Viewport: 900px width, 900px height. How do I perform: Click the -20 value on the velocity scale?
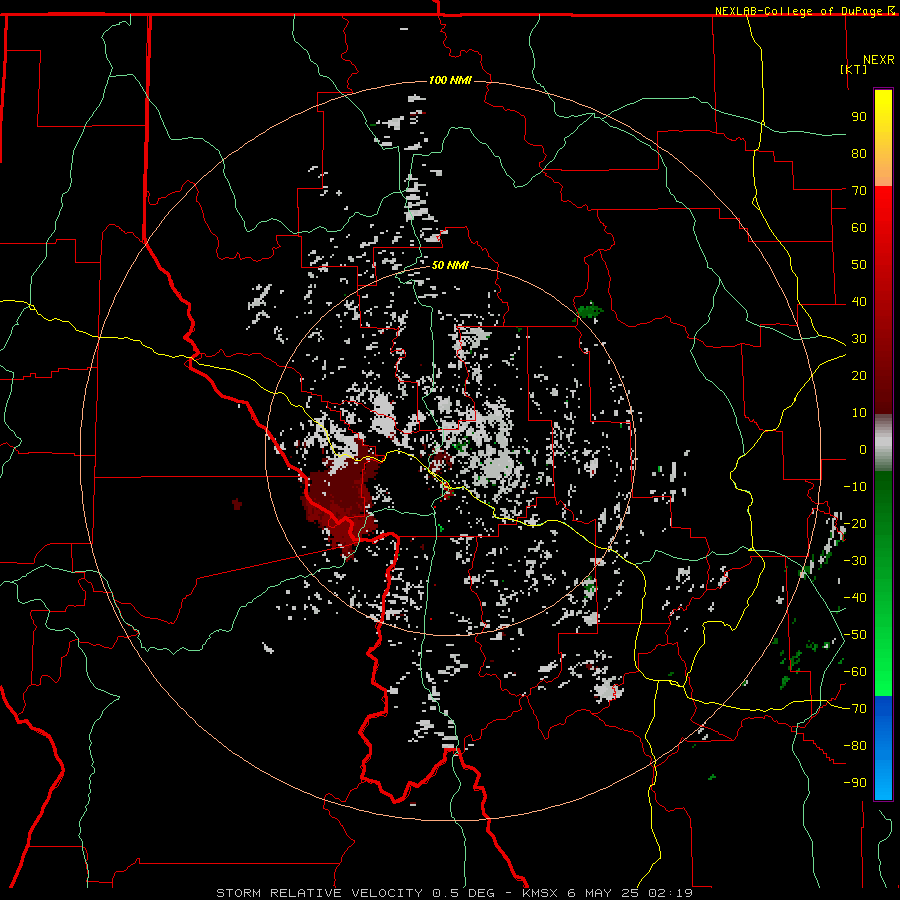855,524
